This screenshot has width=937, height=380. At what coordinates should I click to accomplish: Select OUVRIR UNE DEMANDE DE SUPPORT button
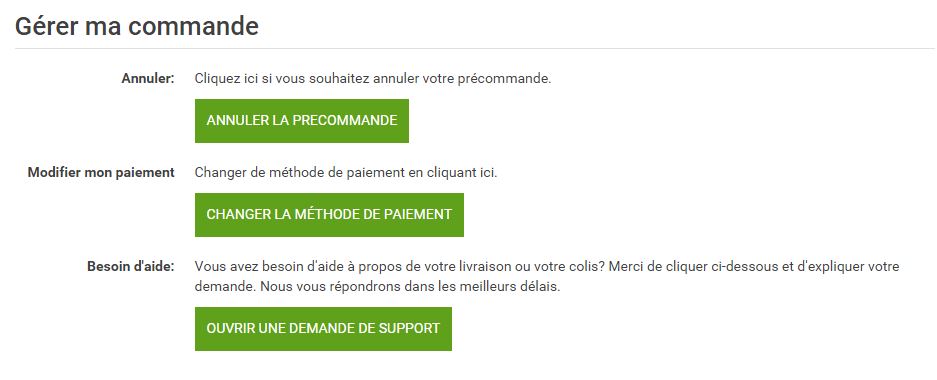323,329
